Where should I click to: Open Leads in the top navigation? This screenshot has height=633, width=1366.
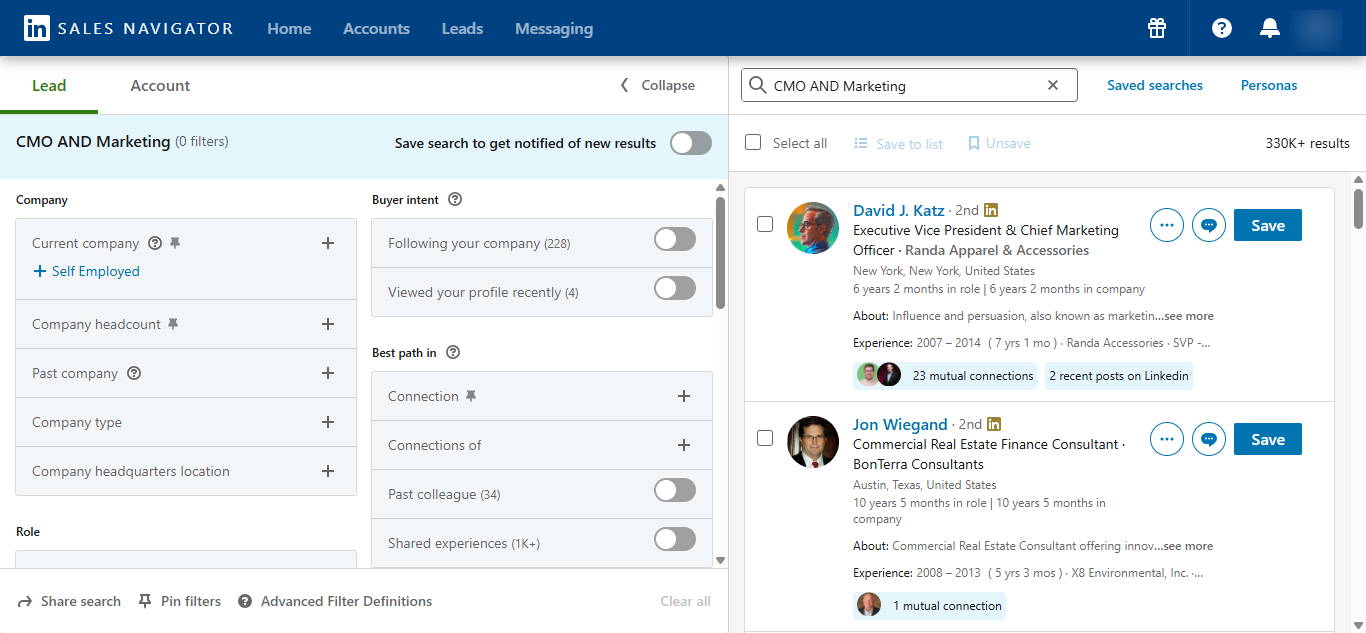click(462, 29)
